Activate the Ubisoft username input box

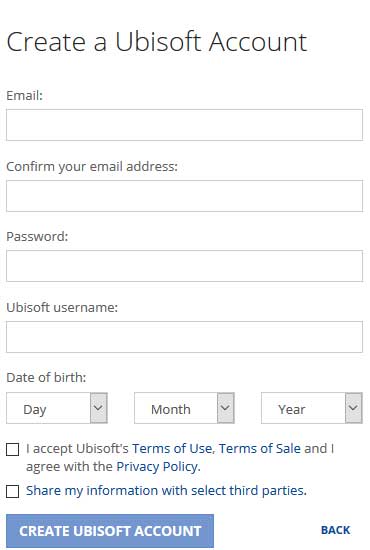pyautogui.click(x=184, y=337)
